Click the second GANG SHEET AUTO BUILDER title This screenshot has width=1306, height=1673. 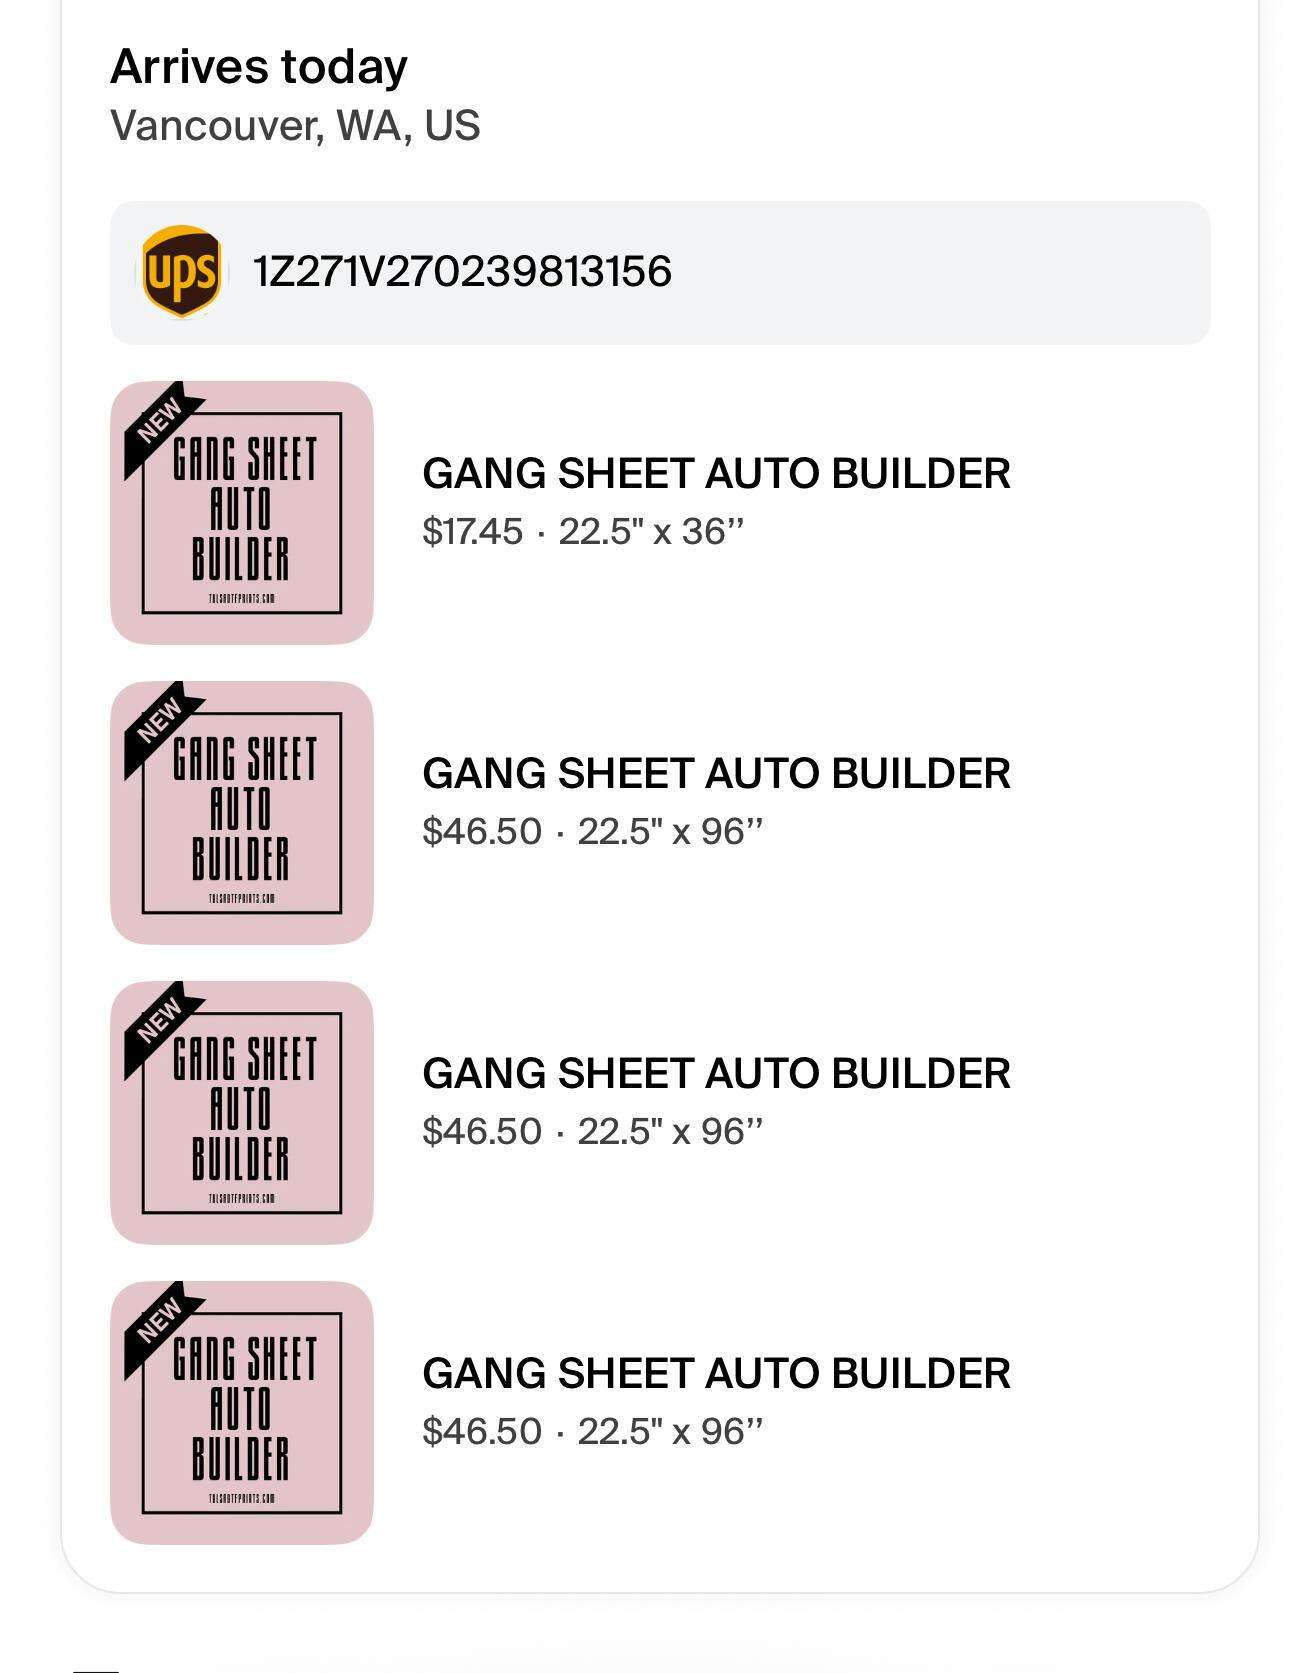716,774
